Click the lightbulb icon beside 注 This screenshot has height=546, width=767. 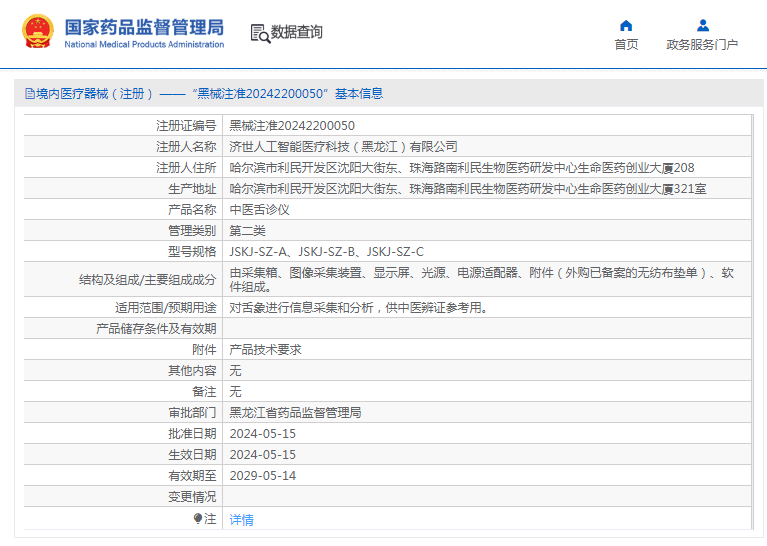click(x=198, y=518)
